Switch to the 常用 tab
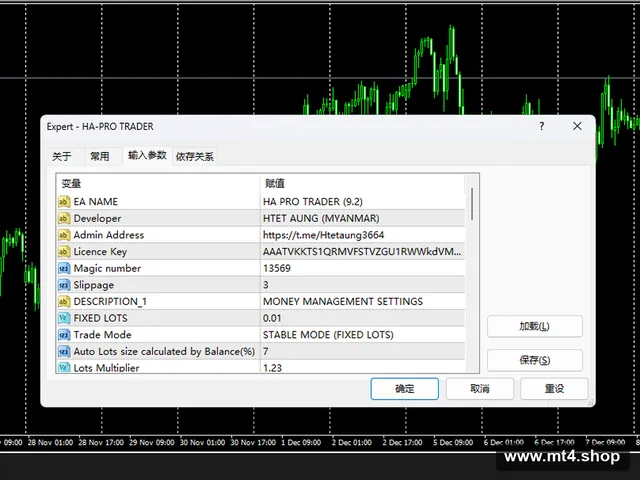This screenshot has width=640, height=480. [x=100, y=156]
